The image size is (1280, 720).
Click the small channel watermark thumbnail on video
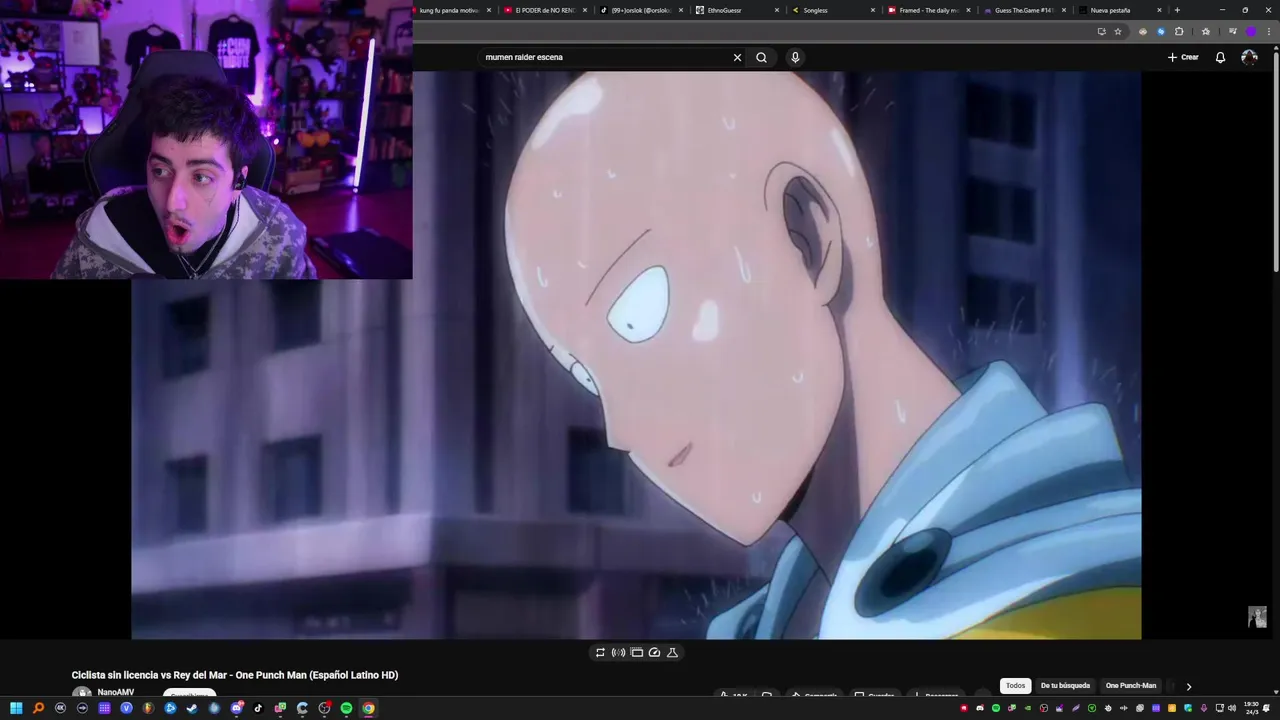pyautogui.click(x=1257, y=617)
